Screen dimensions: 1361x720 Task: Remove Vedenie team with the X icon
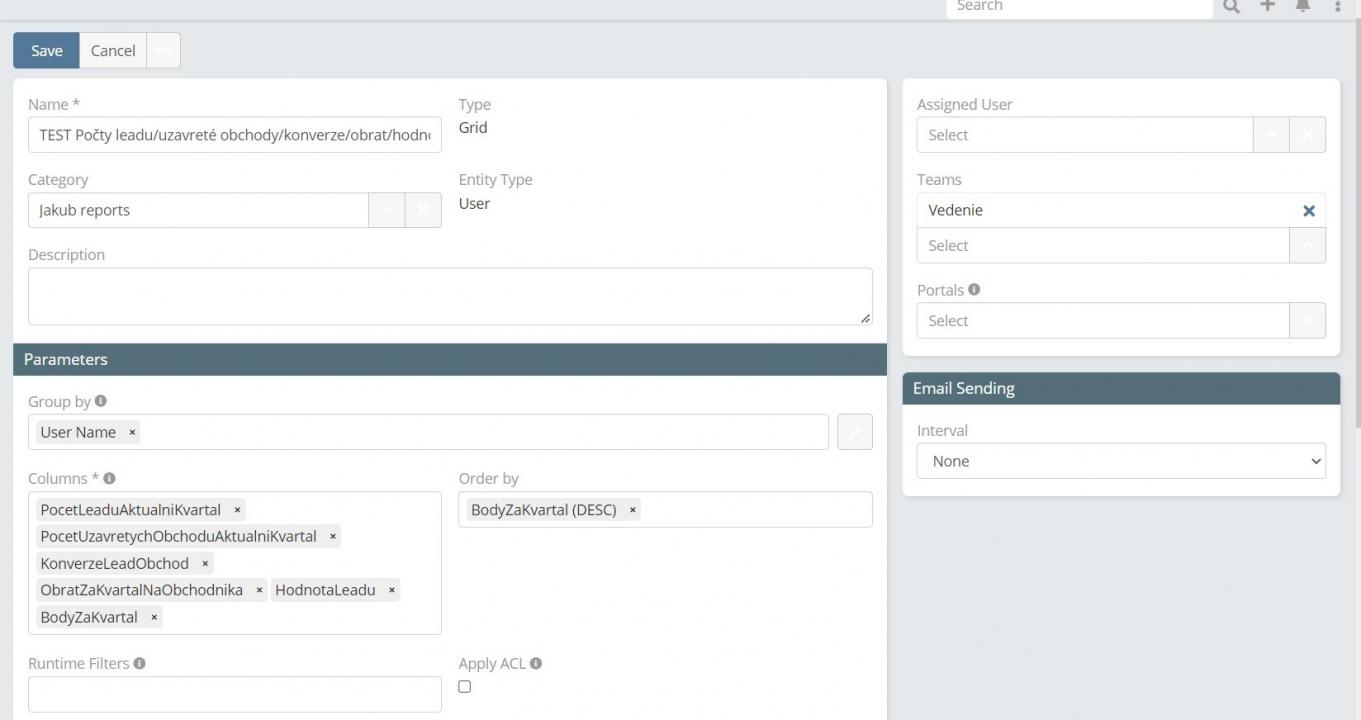1308,211
